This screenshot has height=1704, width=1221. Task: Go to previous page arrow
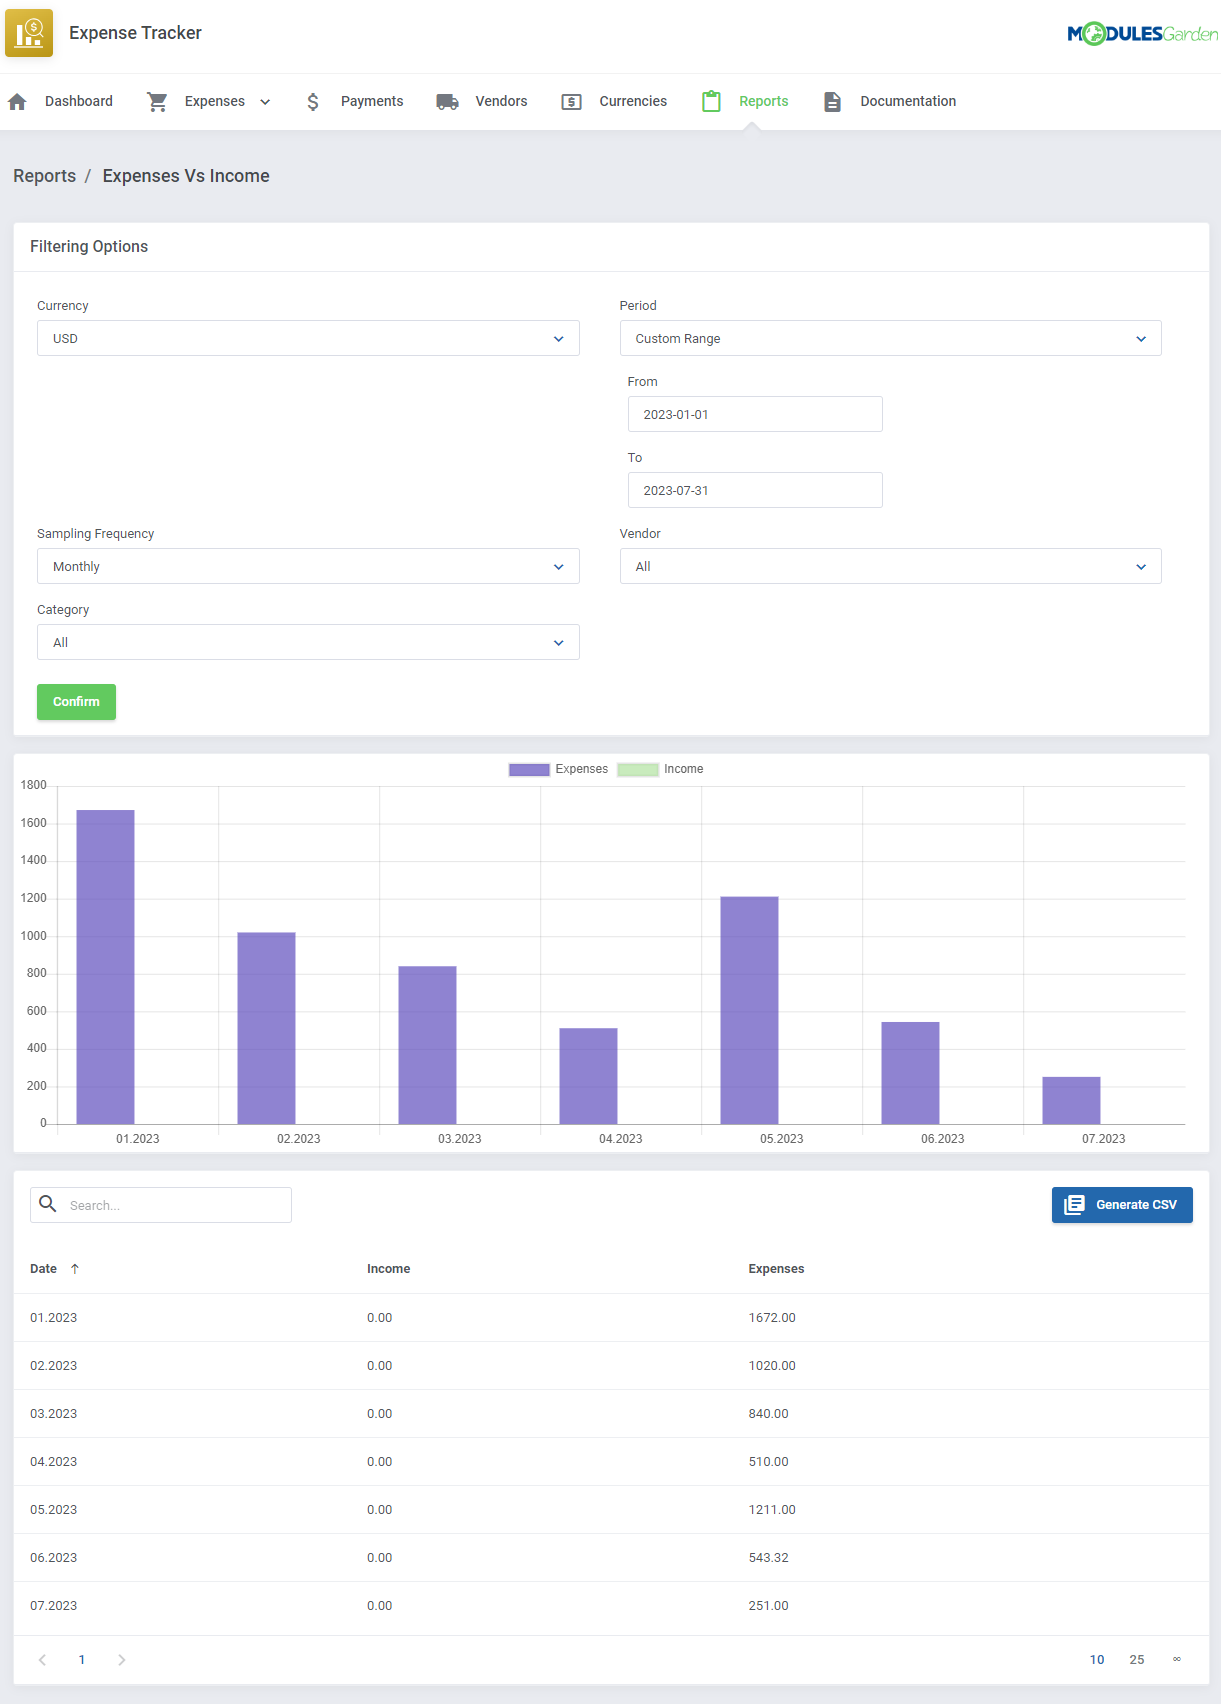[42, 1660]
